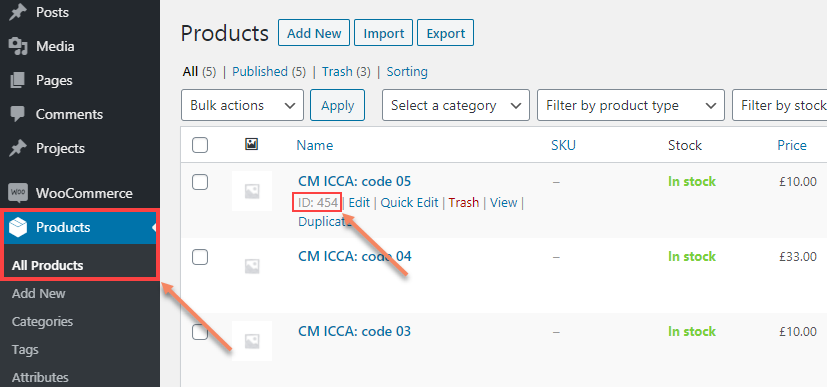Sort the product list by Price column
Image resolution: width=827 pixels, height=387 pixels.
(792, 145)
